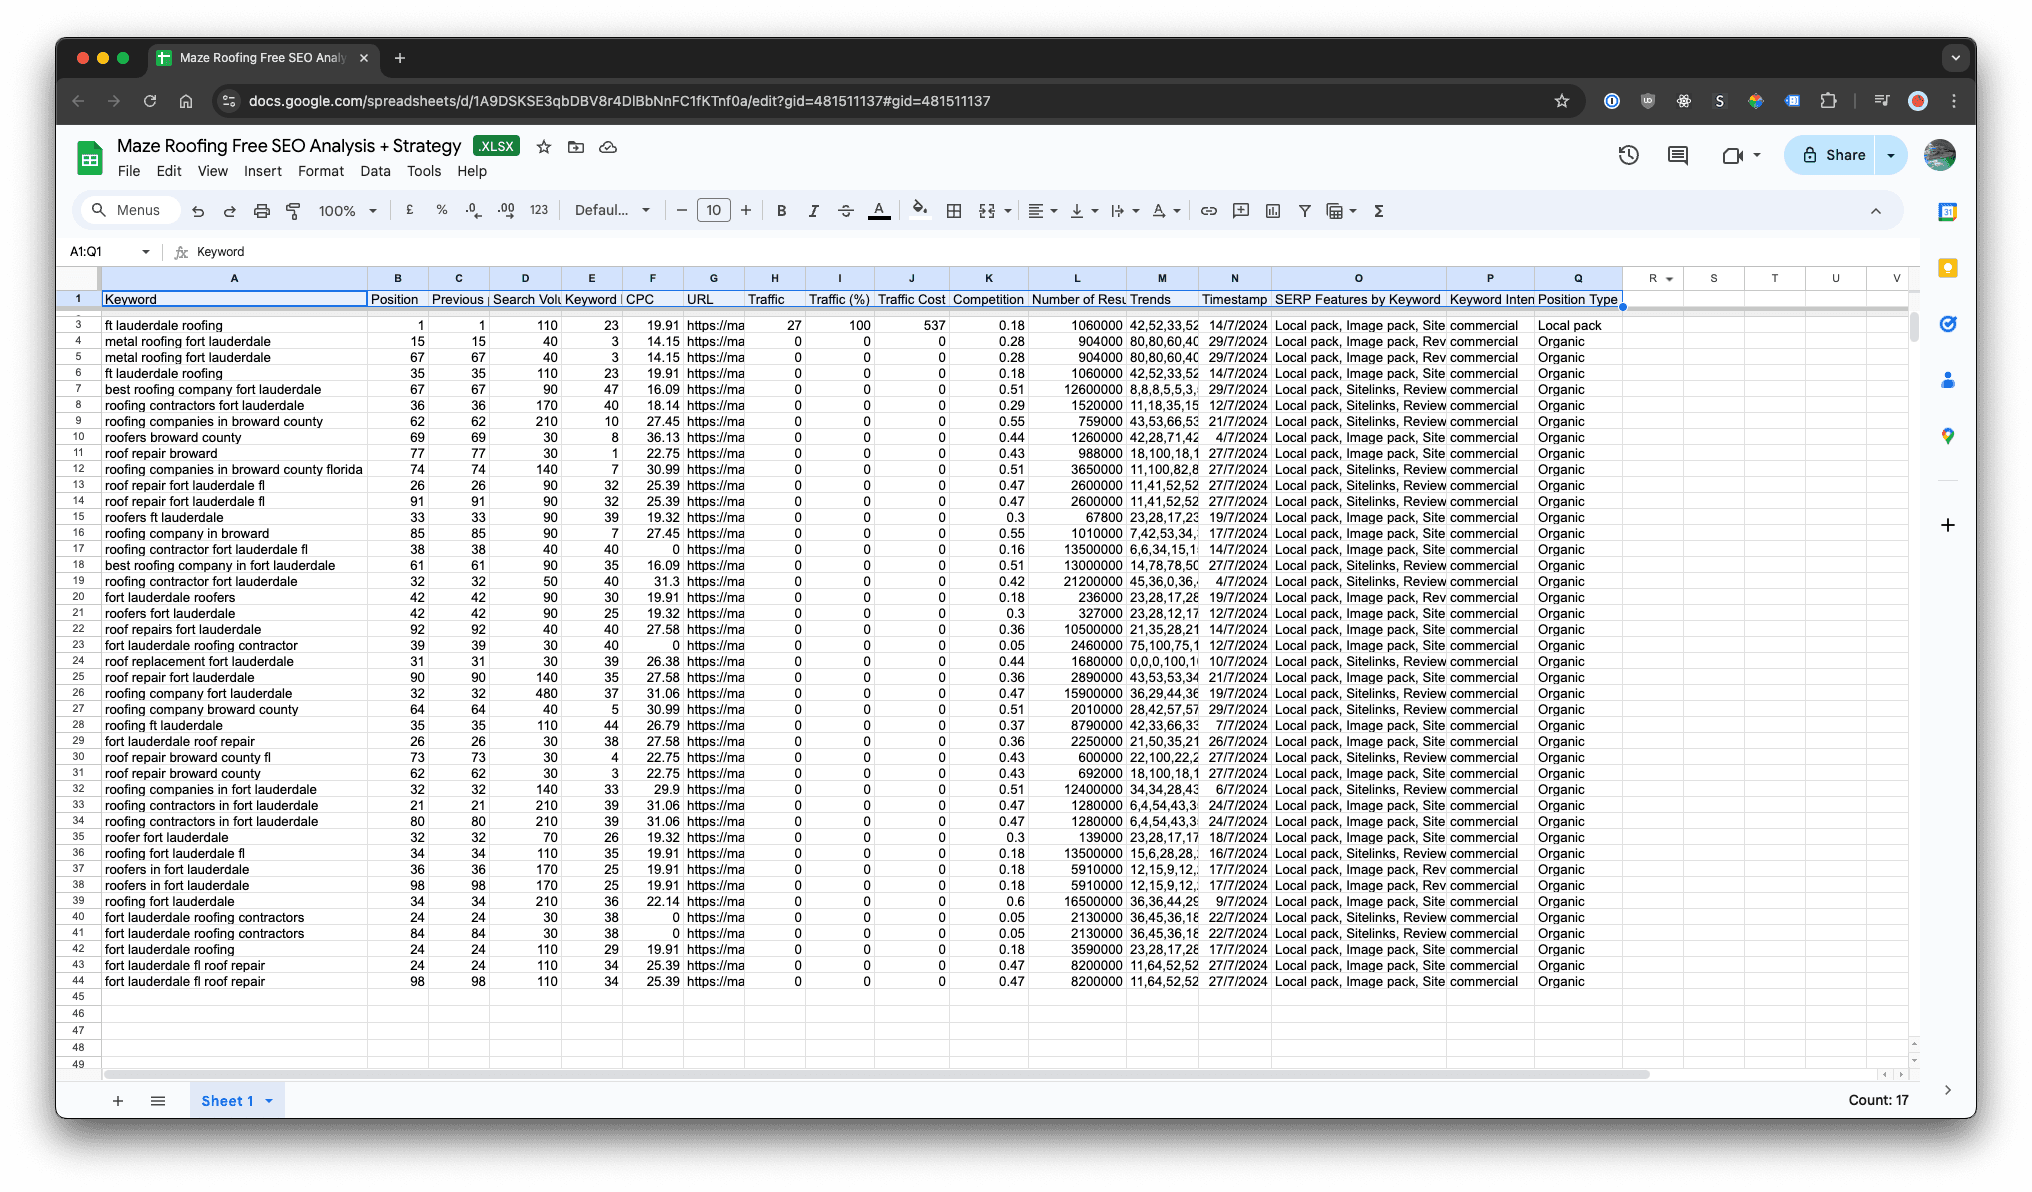Click the Redo icon in toolbar
This screenshot has height=1192, width=2032.
pos(230,211)
